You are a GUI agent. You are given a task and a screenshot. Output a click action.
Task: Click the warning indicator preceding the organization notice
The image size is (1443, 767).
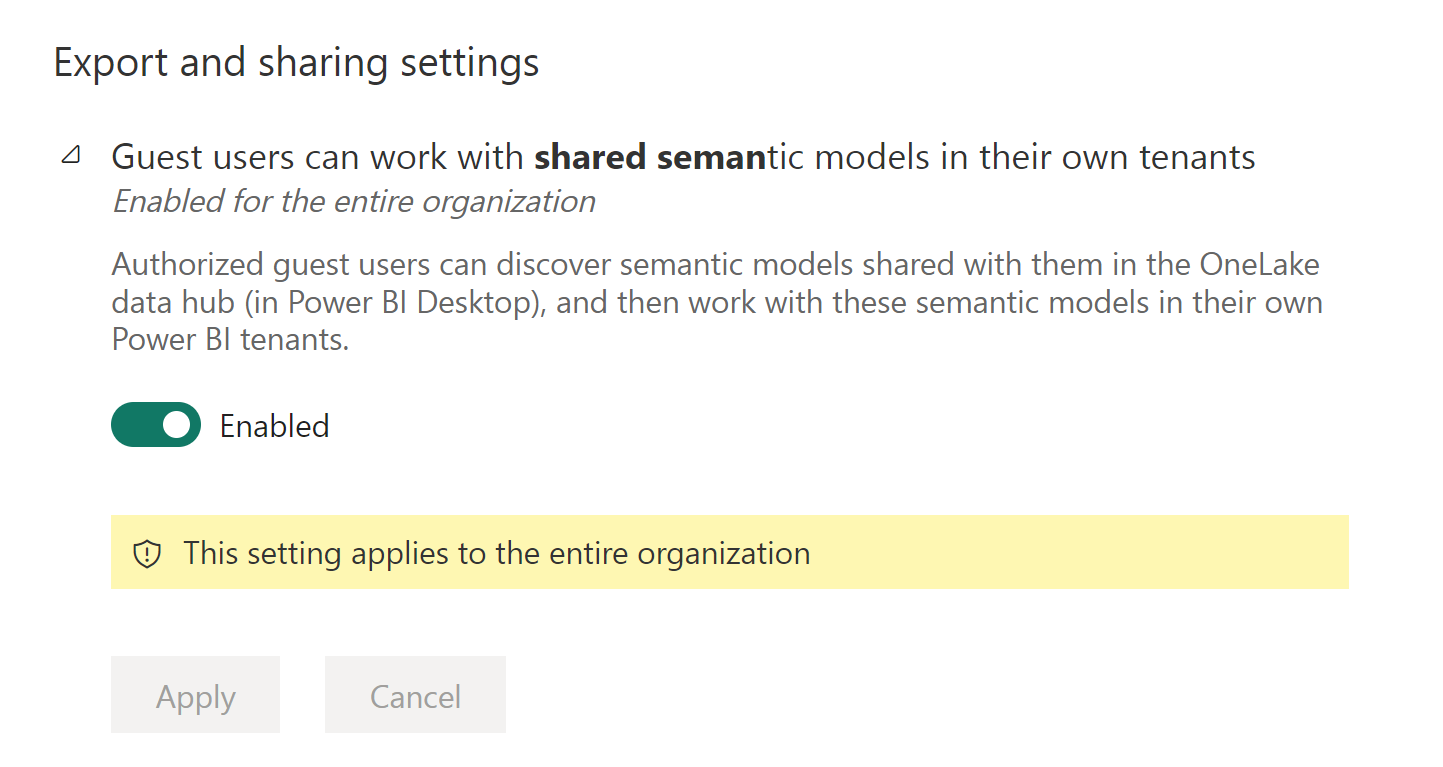tap(146, 553)
